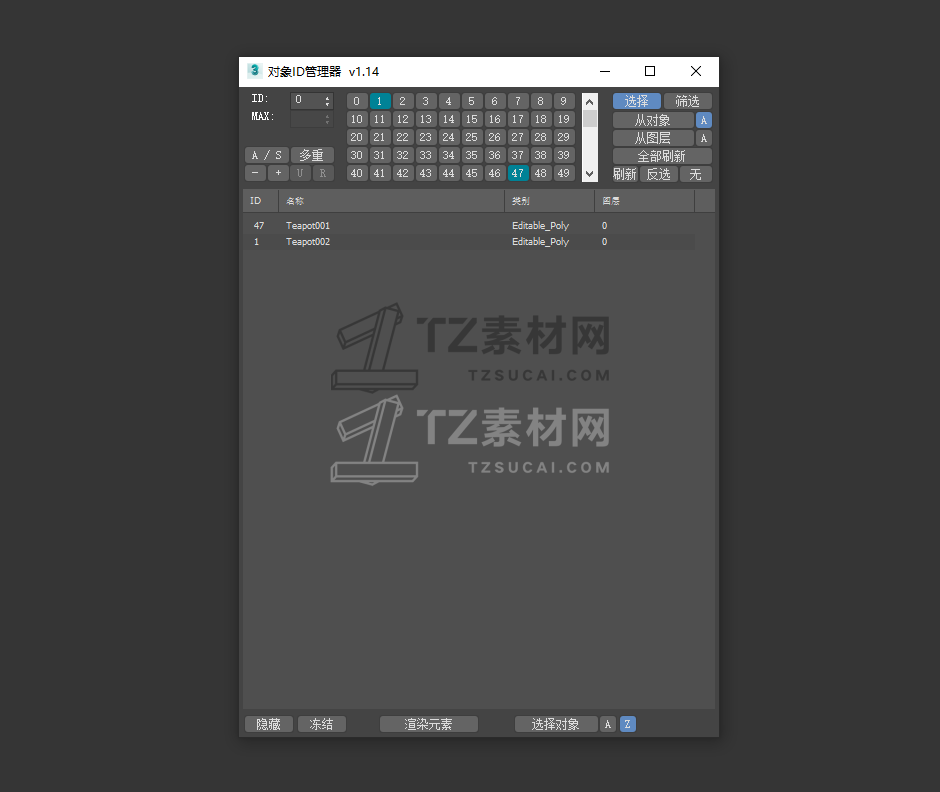The width and height of the screenshot is (940, 792).
Task: Click Editable_Poly cell for Teapot001
Action: [540, 225]
